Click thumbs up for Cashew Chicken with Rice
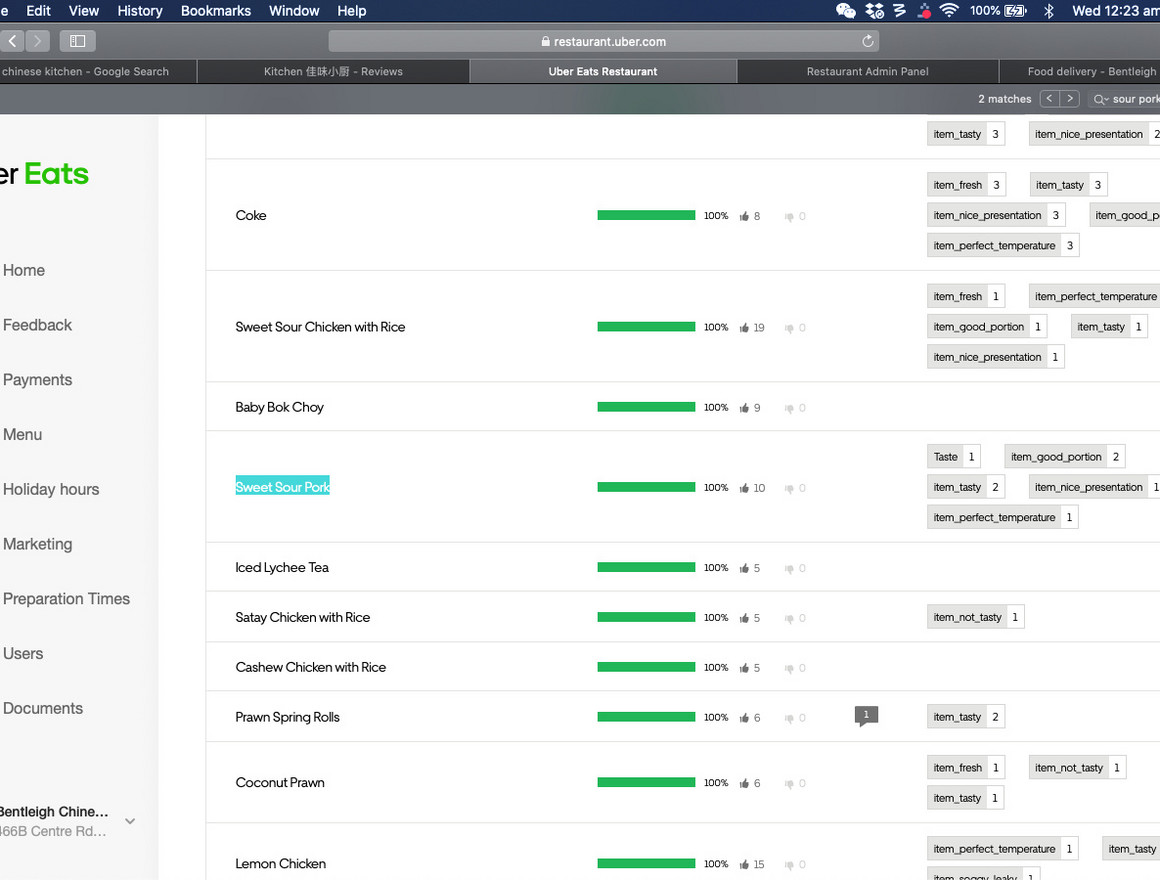1160x880 pixels. [x=744, y=668]
